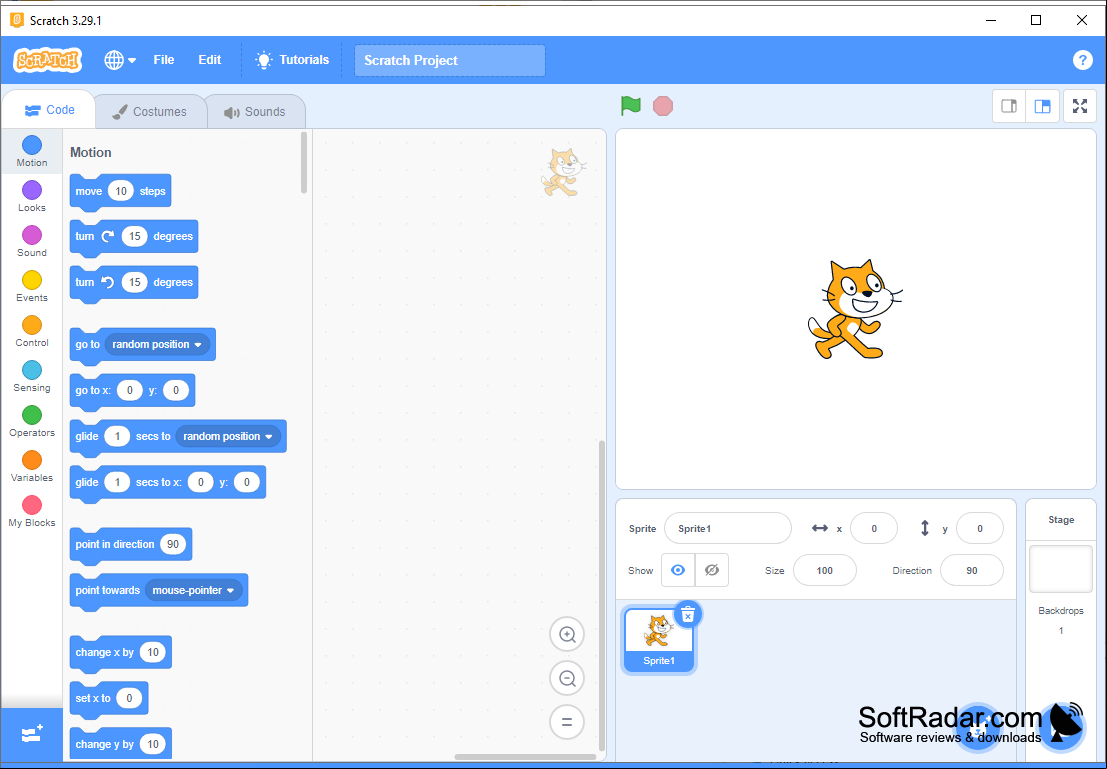Click the turn clockwise 15 degrees block
1107x769 pixels.
(134, 237)
